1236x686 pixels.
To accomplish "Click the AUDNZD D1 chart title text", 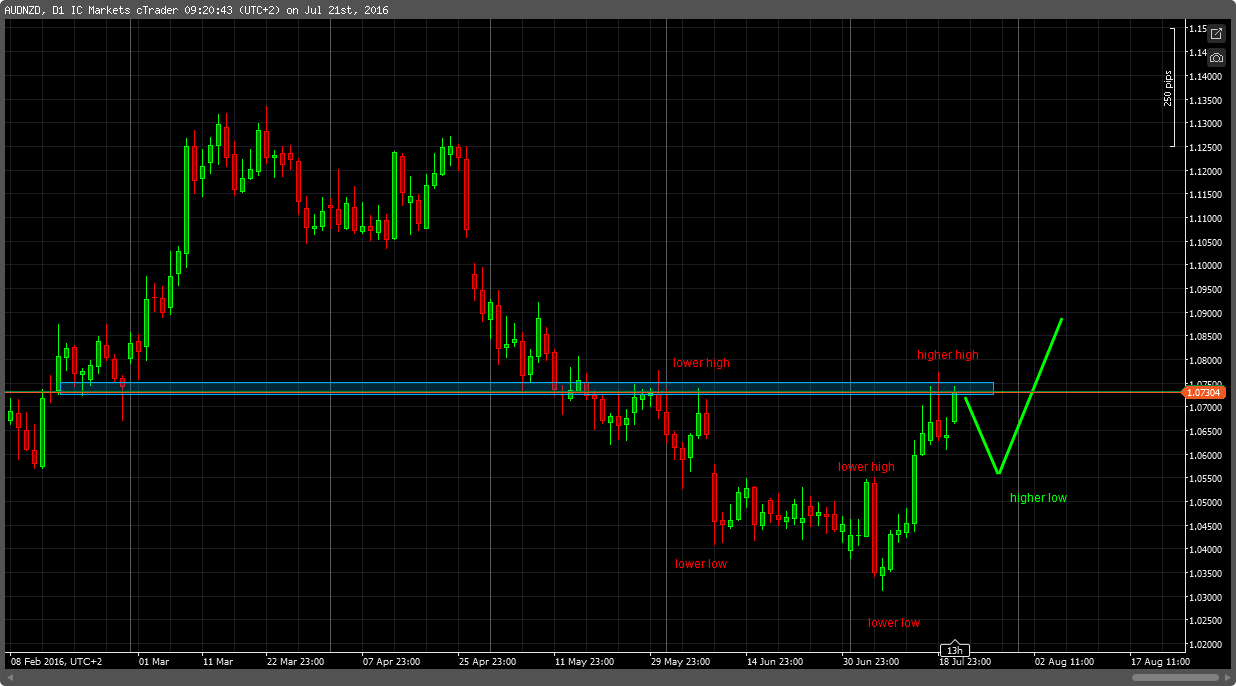I will pyautogui.click(x=197, y=10).
